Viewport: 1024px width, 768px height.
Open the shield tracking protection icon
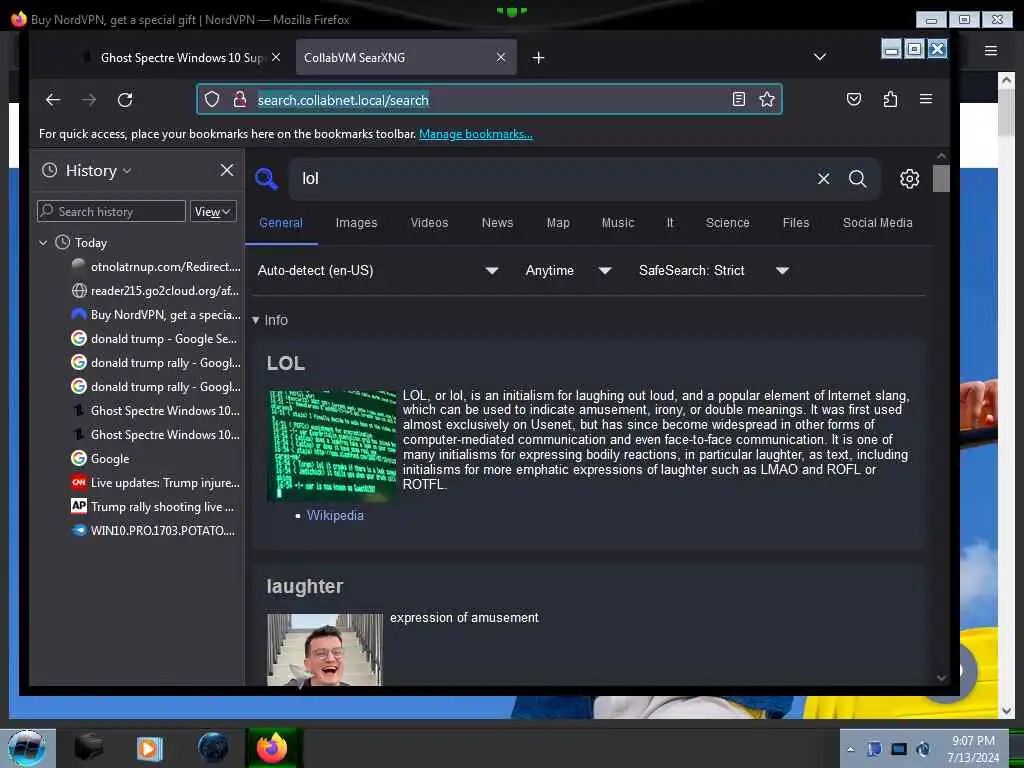click(x=212, y=99)
